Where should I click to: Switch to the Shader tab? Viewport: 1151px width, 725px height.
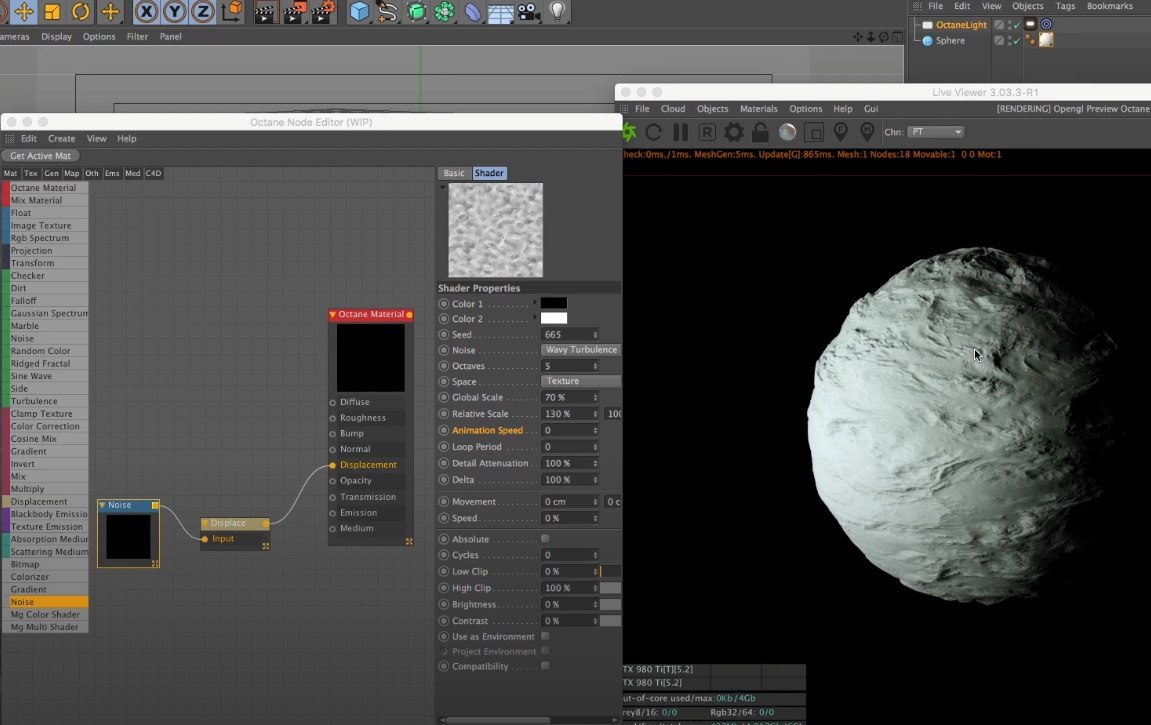tap(489, 173)
